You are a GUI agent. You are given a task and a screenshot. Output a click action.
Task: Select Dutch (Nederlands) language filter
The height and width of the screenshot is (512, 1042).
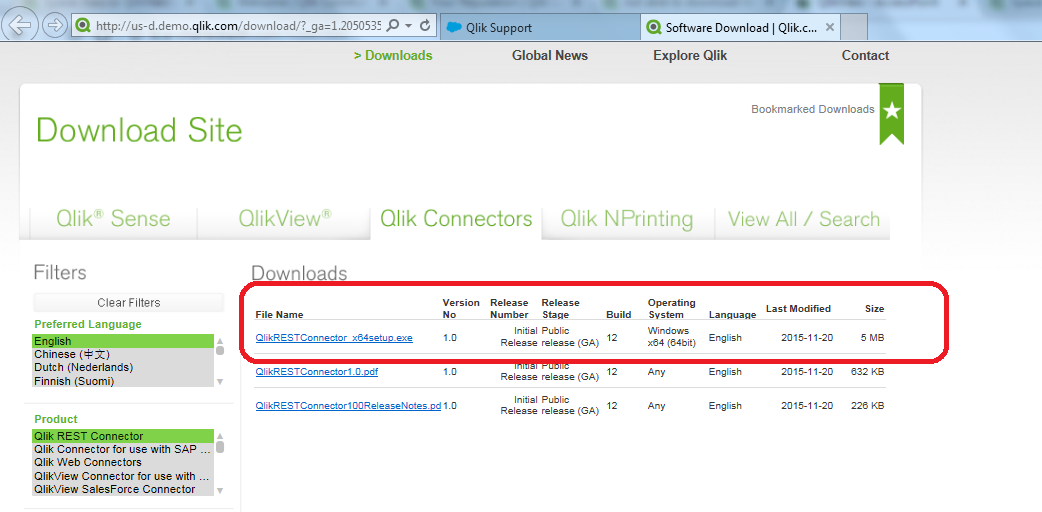point(124,368)
